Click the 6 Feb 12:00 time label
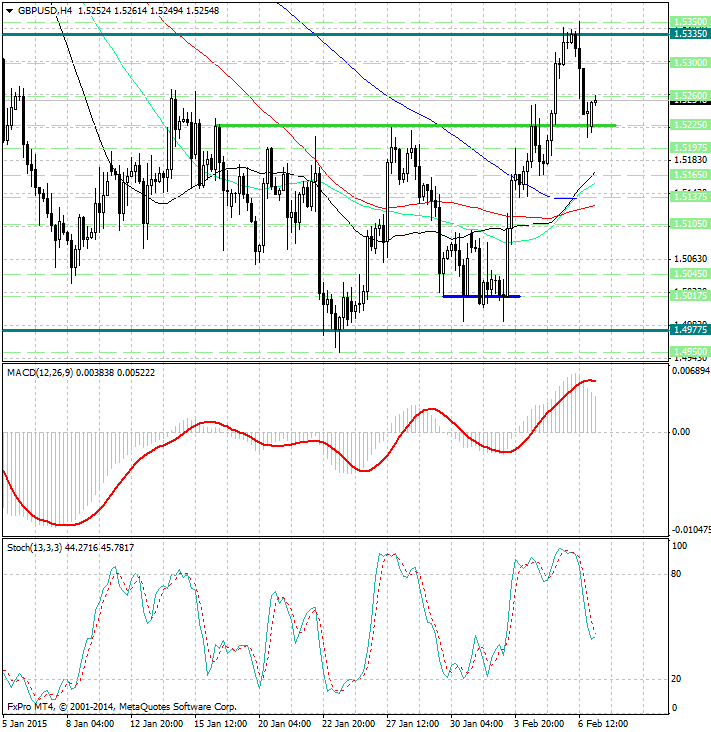This screenshot has height=732, width=711. pyautogui.click(x=603, y=724)
